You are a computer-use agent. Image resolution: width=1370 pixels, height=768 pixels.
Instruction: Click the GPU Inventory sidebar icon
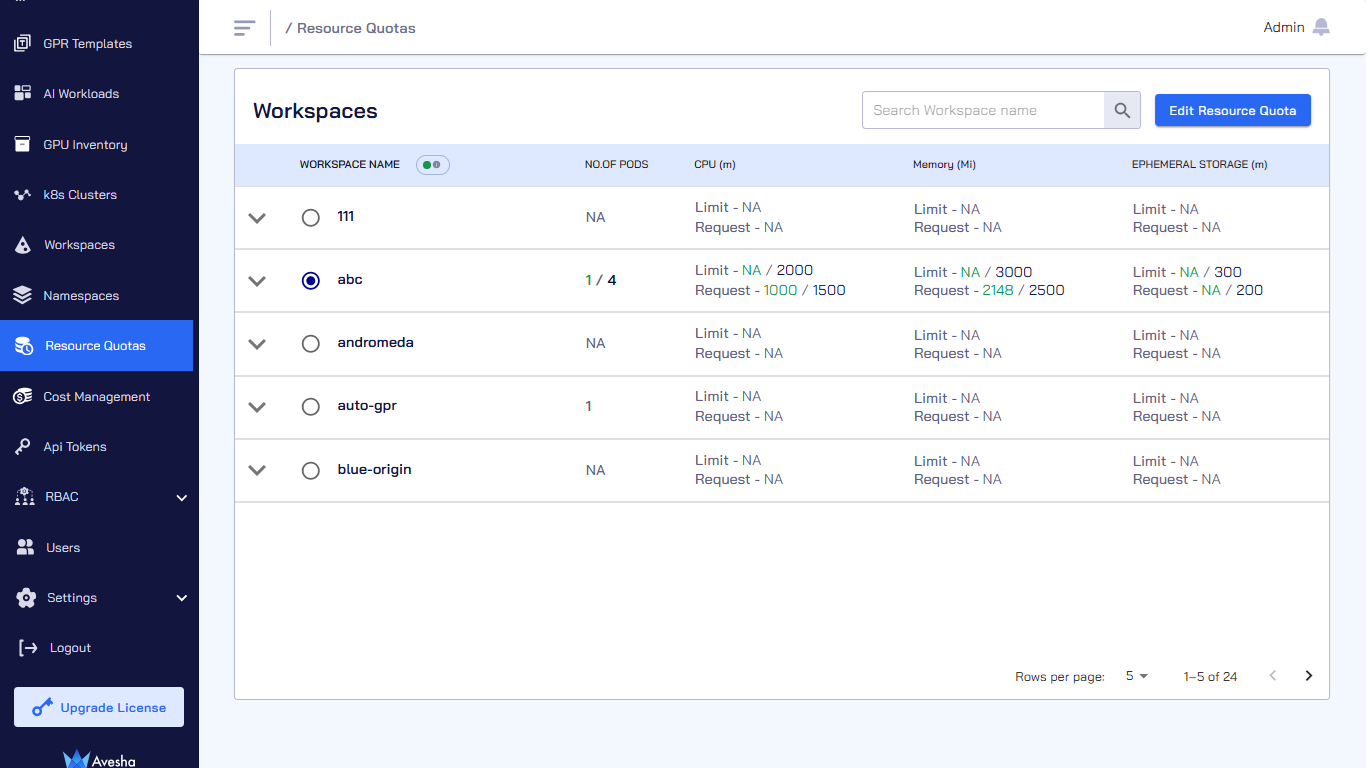[22, 144]
